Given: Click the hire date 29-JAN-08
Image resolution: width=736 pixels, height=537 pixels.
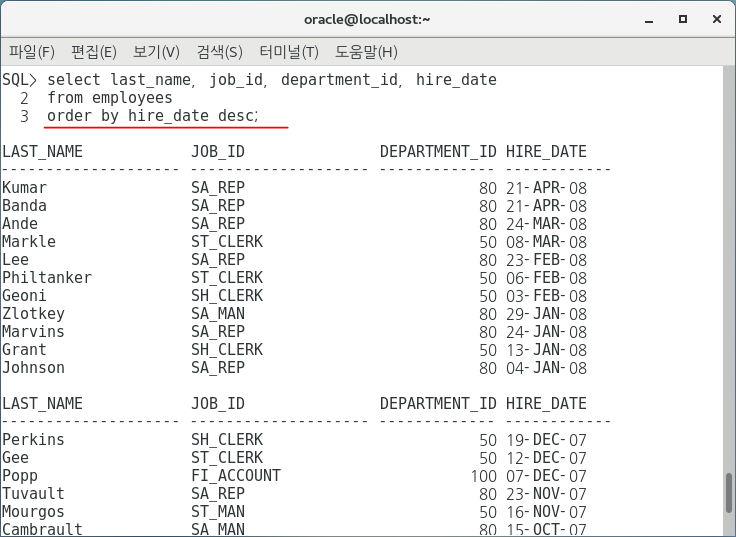Looking at the screenshot, I should 546,314.
